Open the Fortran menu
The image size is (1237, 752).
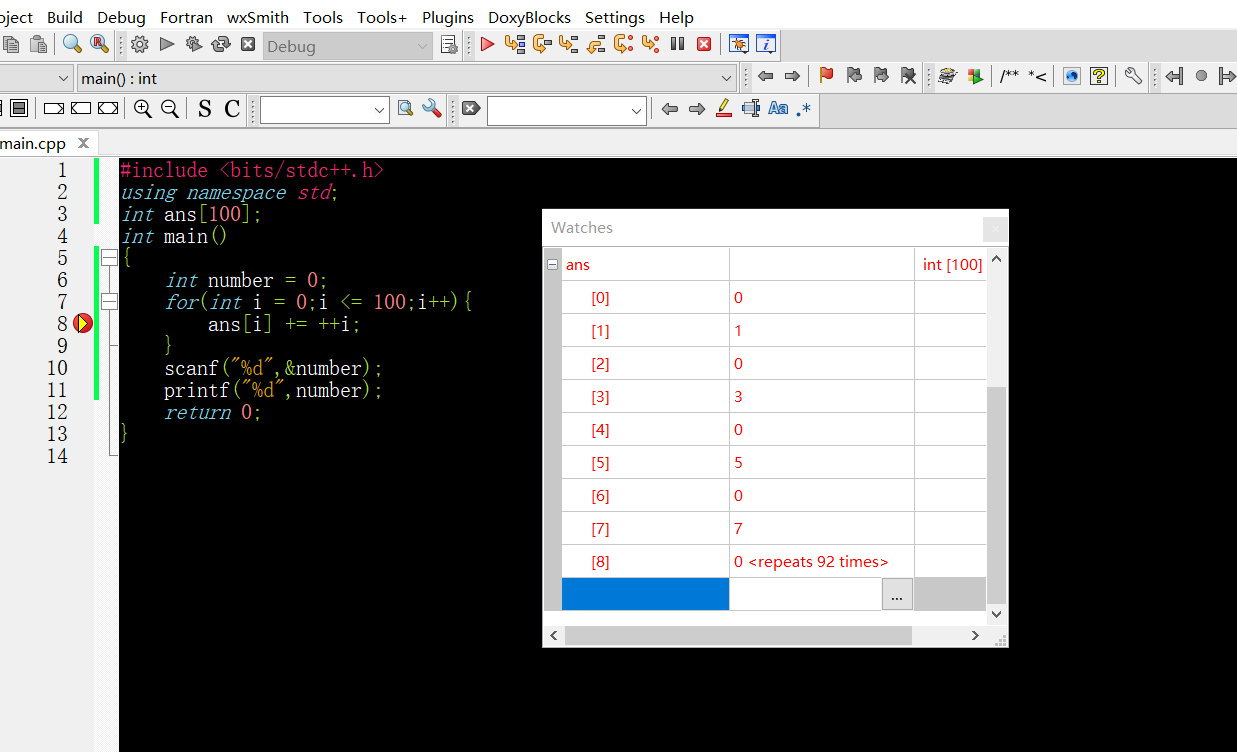point(186,17)
